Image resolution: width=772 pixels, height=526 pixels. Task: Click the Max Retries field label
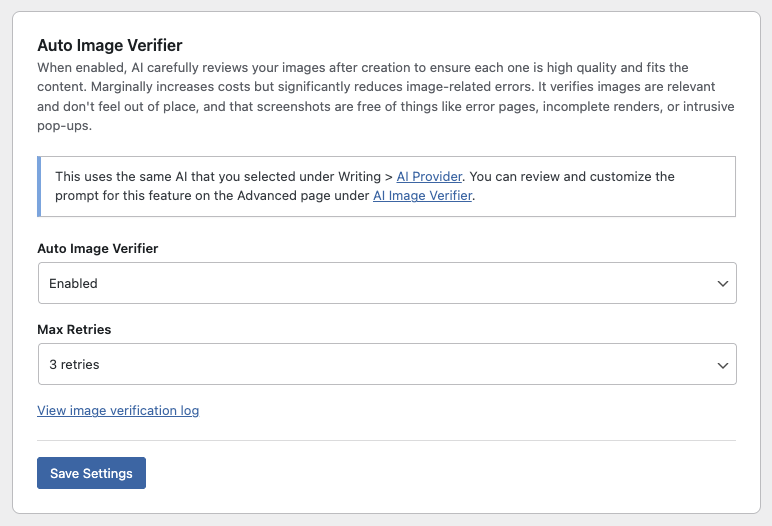click(74, 330)
